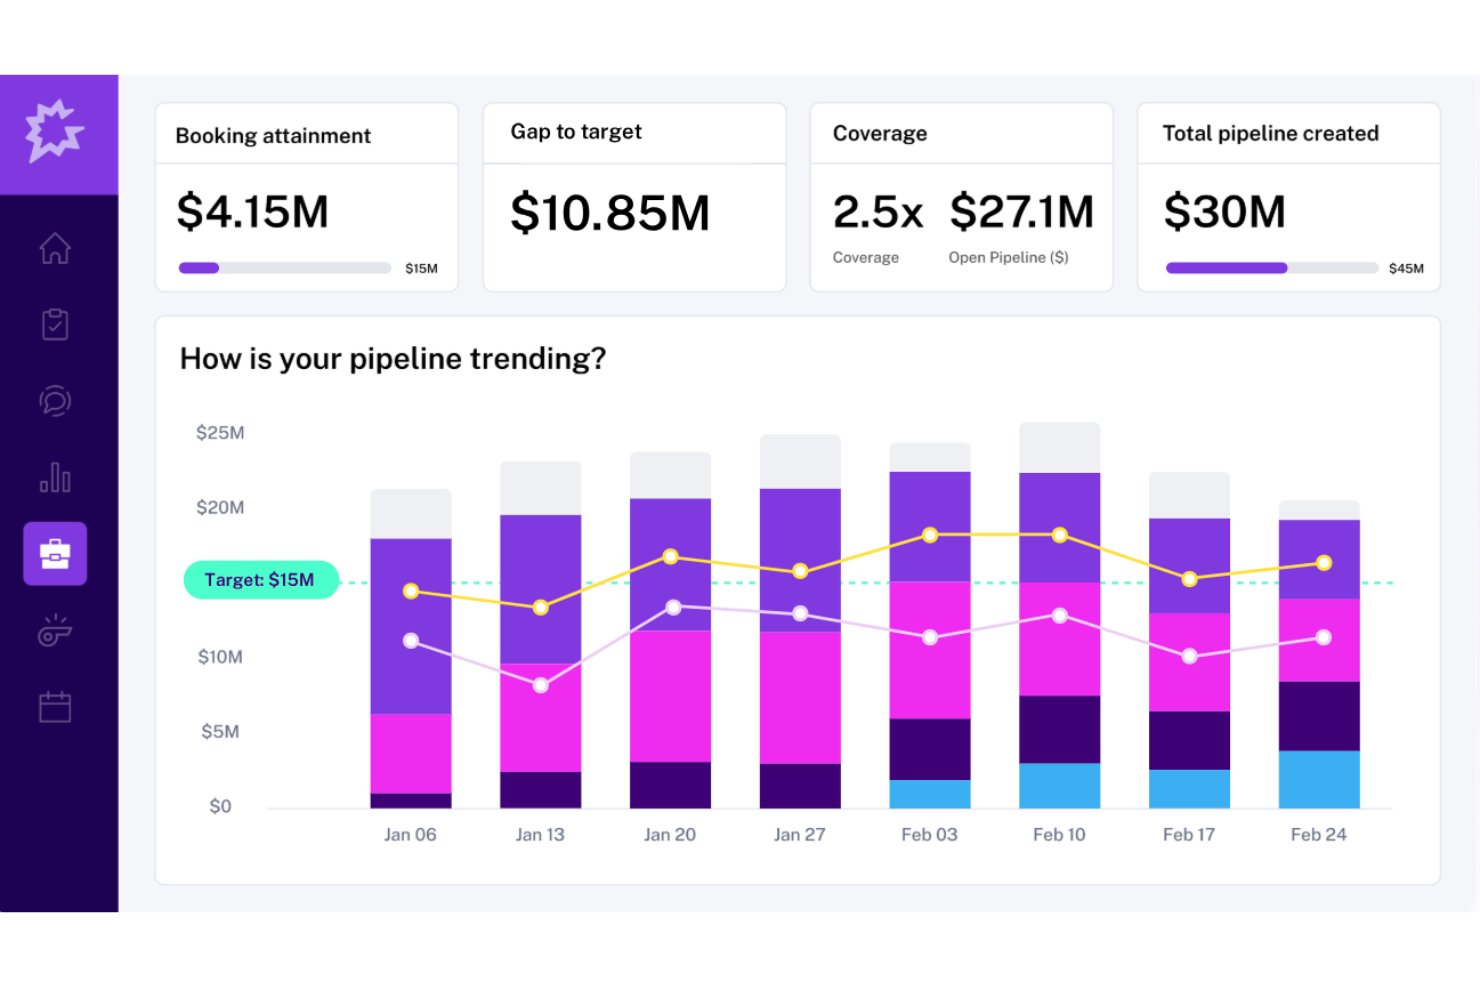
Task: Select the Coverage card title
Action: tap(880, 134)
